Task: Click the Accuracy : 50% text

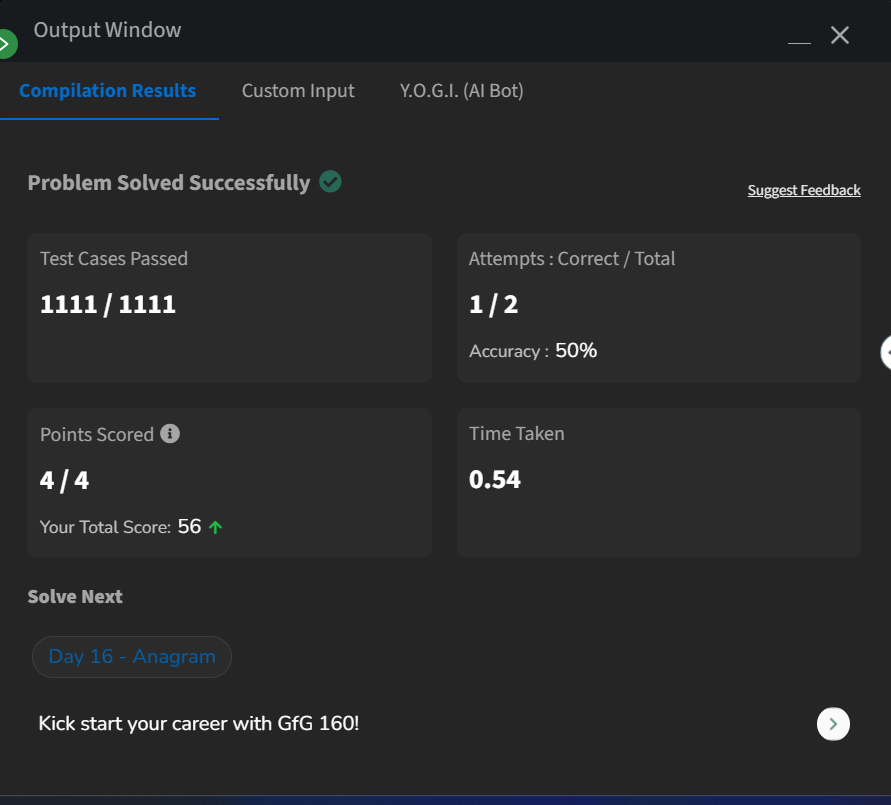Action: pos(532,351)
